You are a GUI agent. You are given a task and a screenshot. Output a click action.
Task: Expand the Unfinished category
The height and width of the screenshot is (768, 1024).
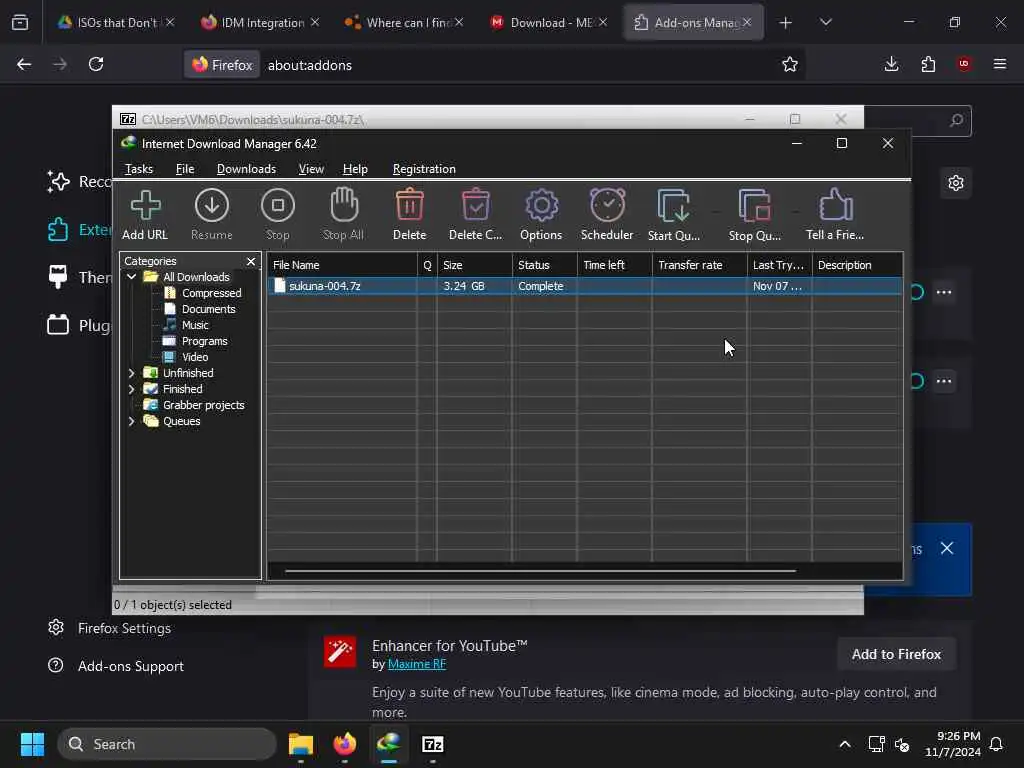131,373
